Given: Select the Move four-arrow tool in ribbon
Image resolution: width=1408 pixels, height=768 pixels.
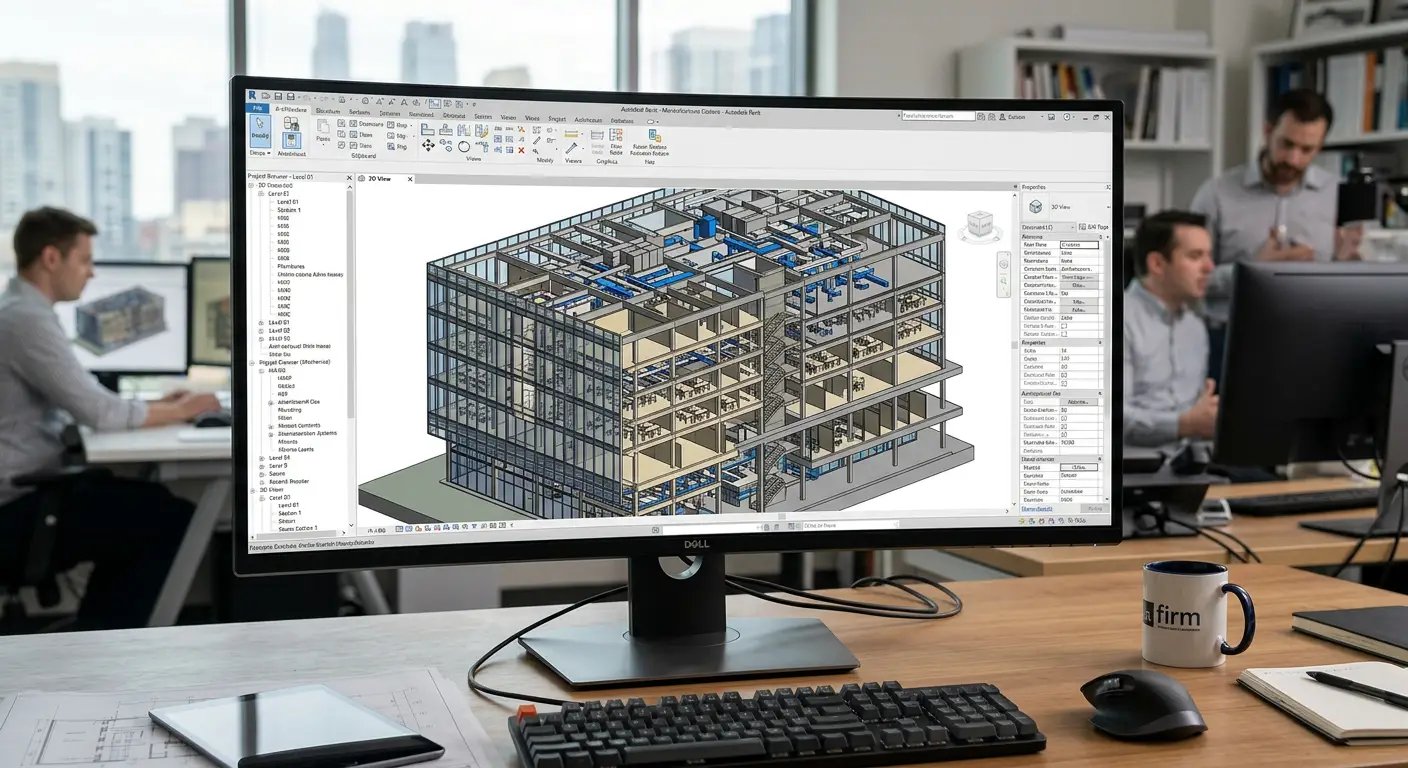Looking at the screenshot, I should coord(428,146).
